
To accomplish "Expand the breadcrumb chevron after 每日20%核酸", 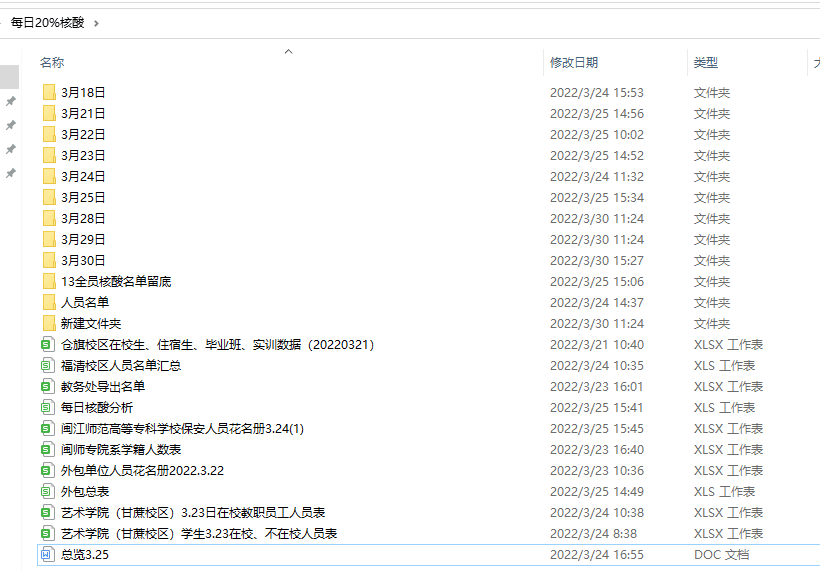I will [96, 22].
